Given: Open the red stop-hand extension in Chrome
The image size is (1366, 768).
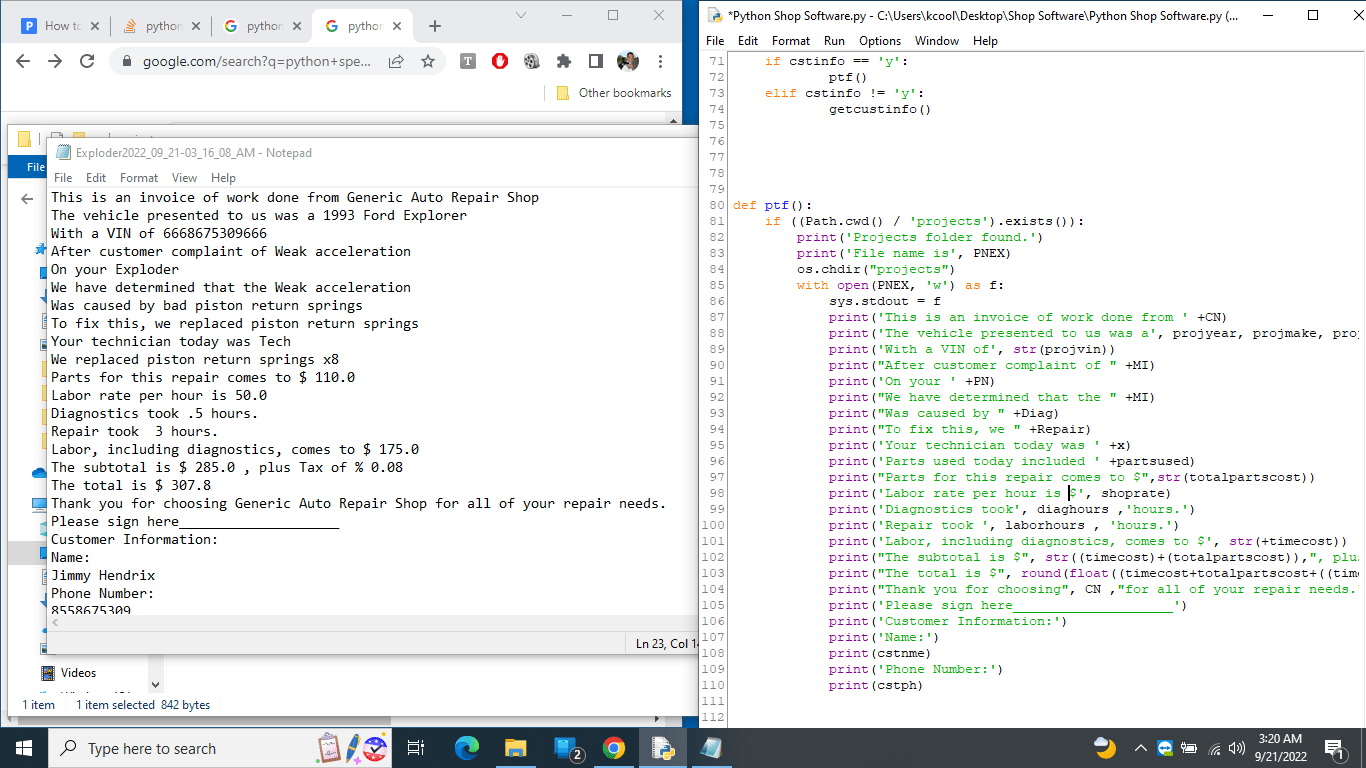Looking at the screenshot, I should tap(500, 61).
